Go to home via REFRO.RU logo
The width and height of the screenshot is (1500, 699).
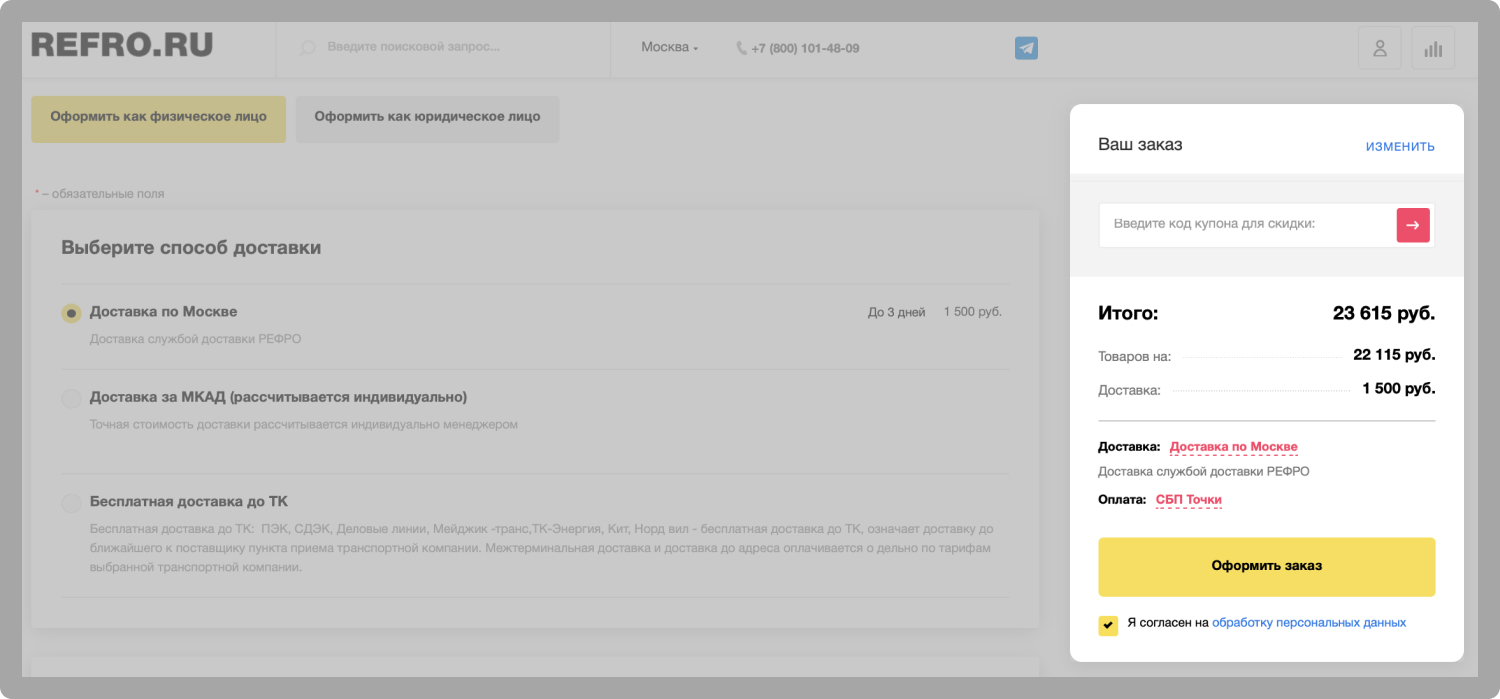coord(122,45)
